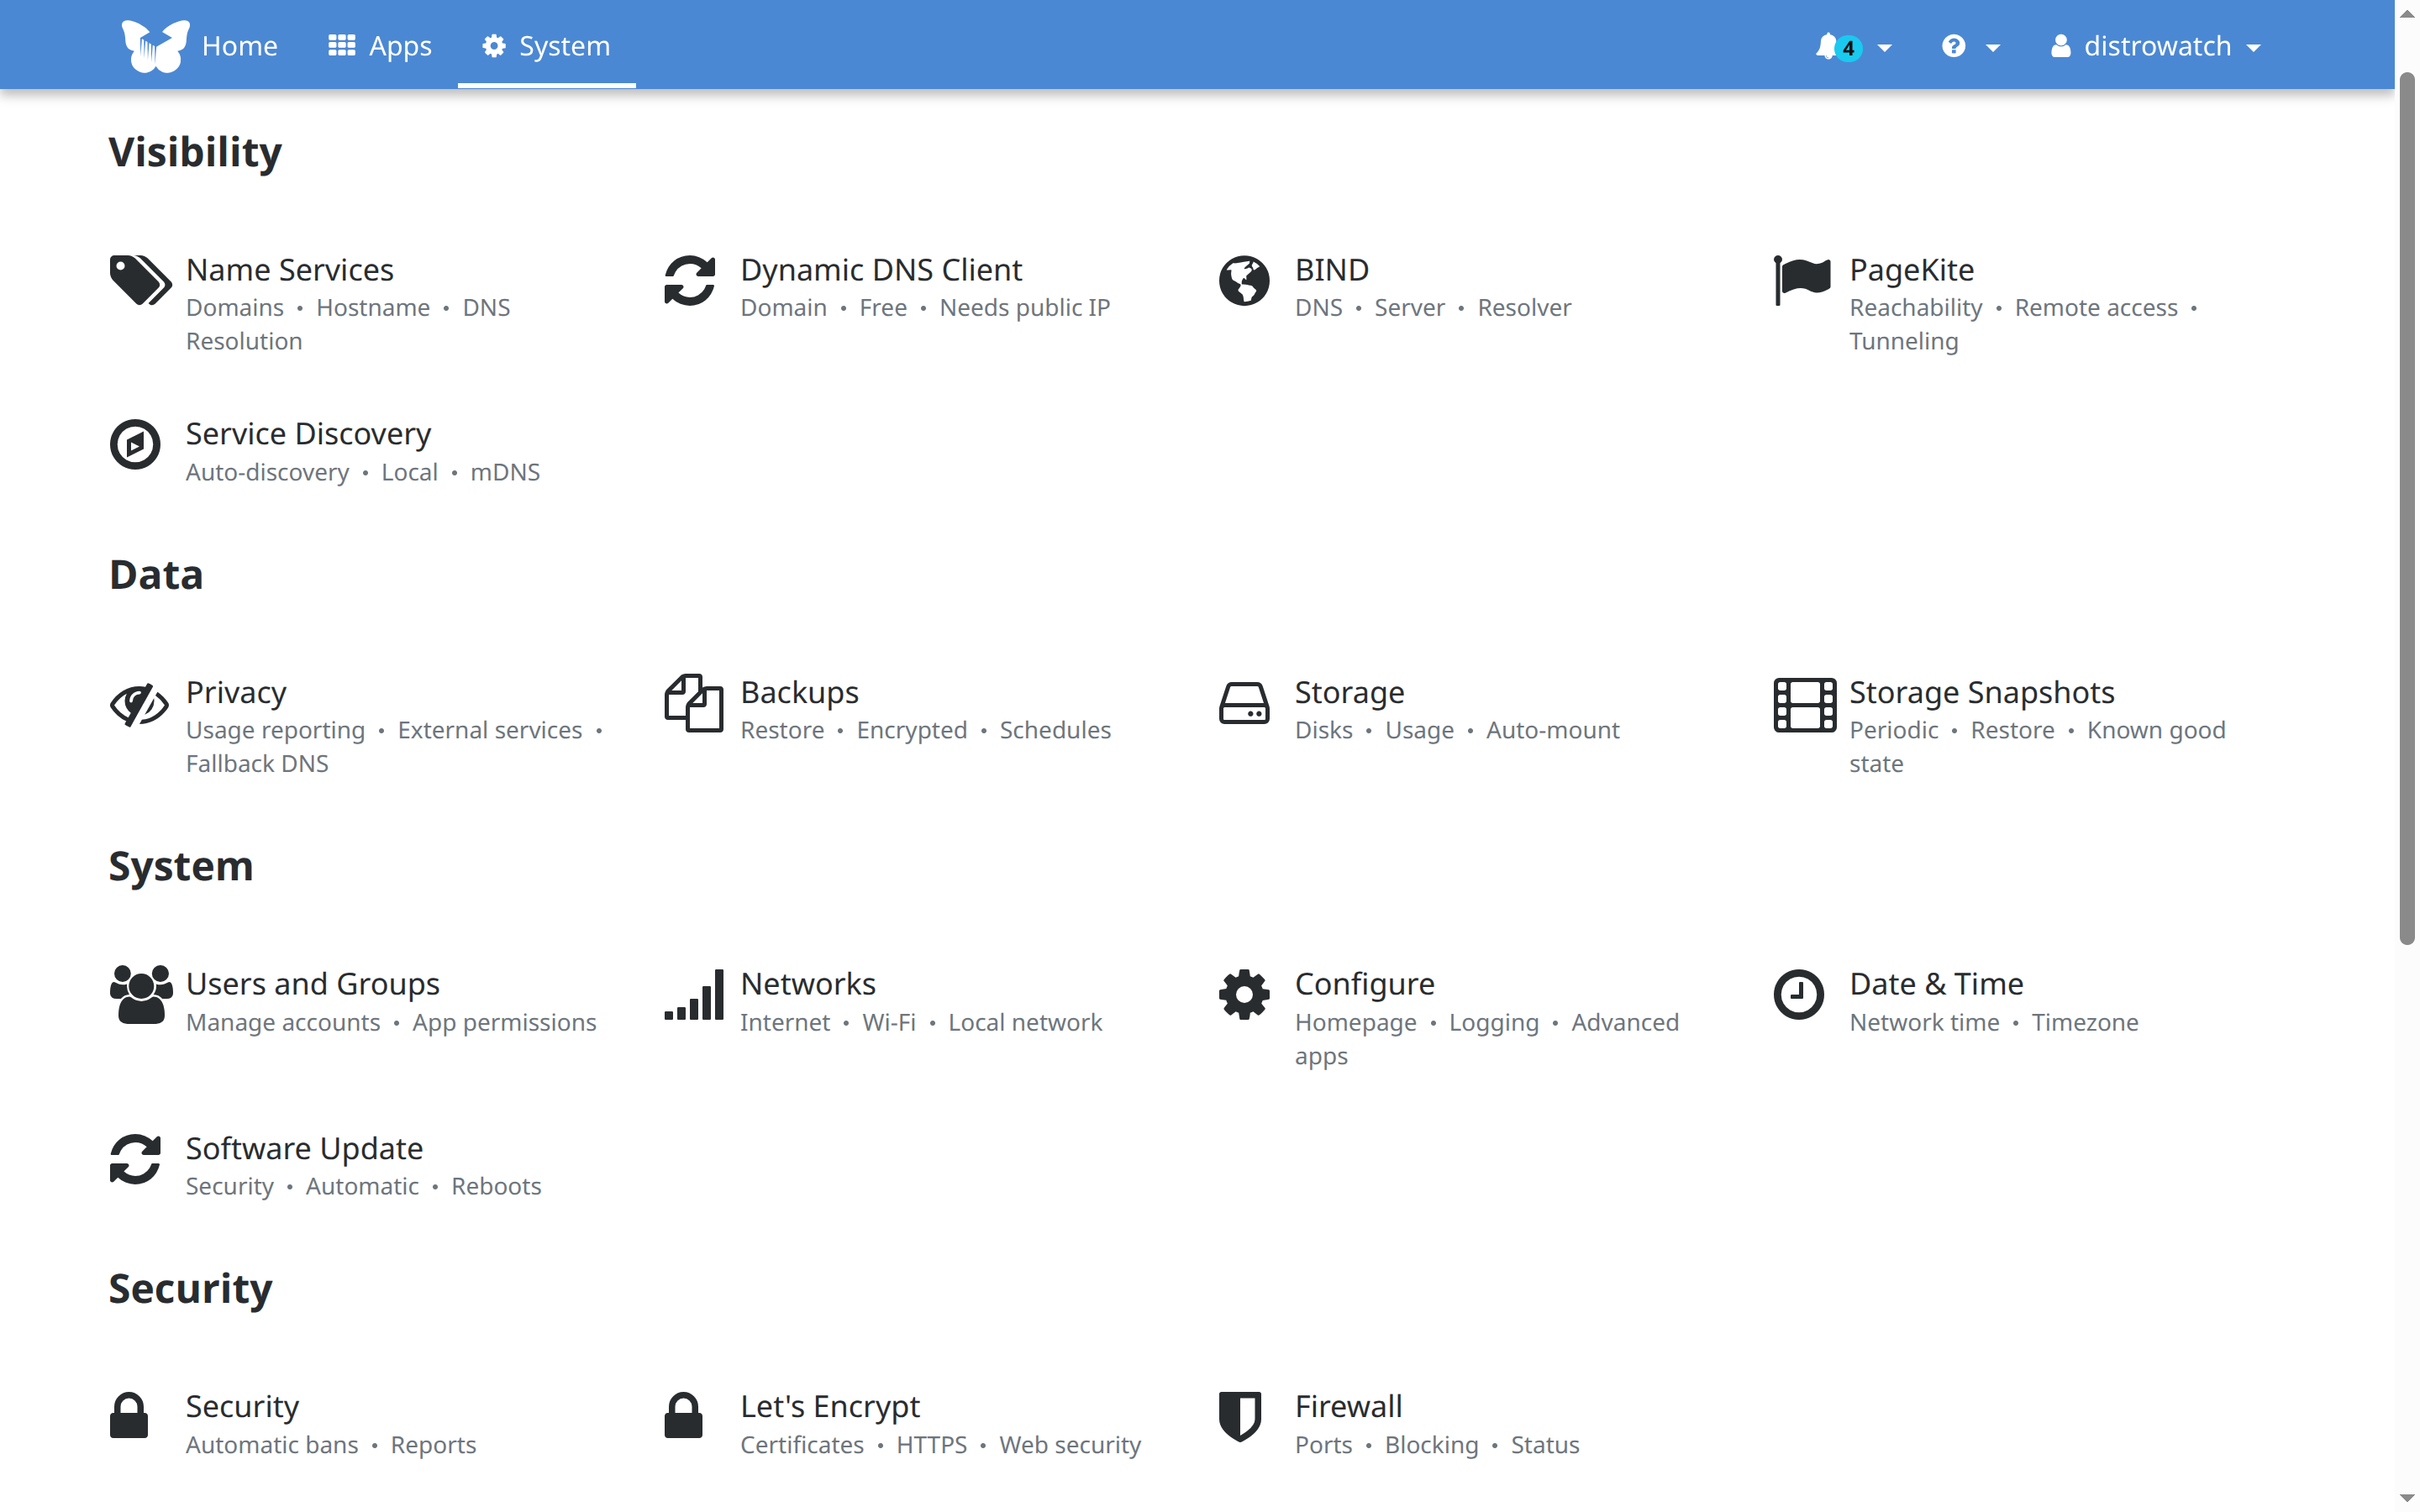Click 'Needs public IP' text

tap(1025, 308)
